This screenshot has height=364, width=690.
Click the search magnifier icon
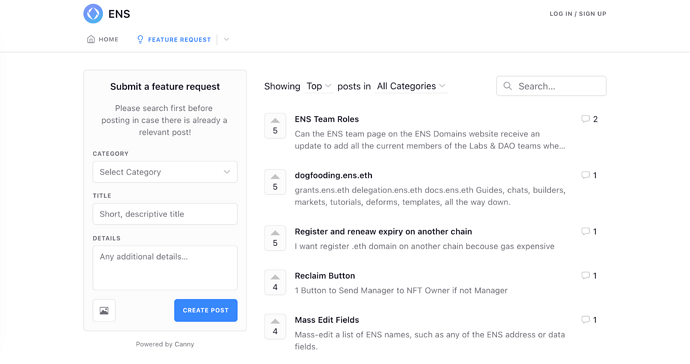507,86
